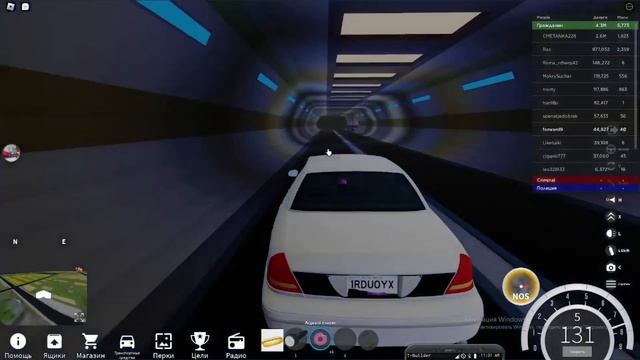Switch the camera view icon
Viewport: 640px width, 360px height.
click(x=611, y=267)
